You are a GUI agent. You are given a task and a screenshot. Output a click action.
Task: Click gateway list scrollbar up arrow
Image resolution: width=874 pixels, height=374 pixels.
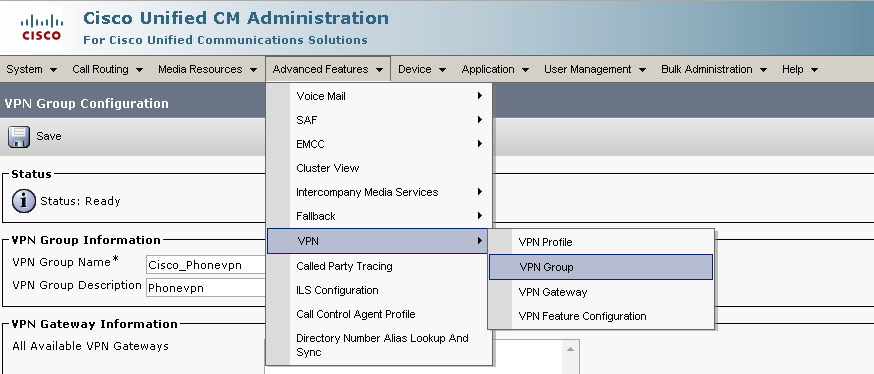[570, 349]
